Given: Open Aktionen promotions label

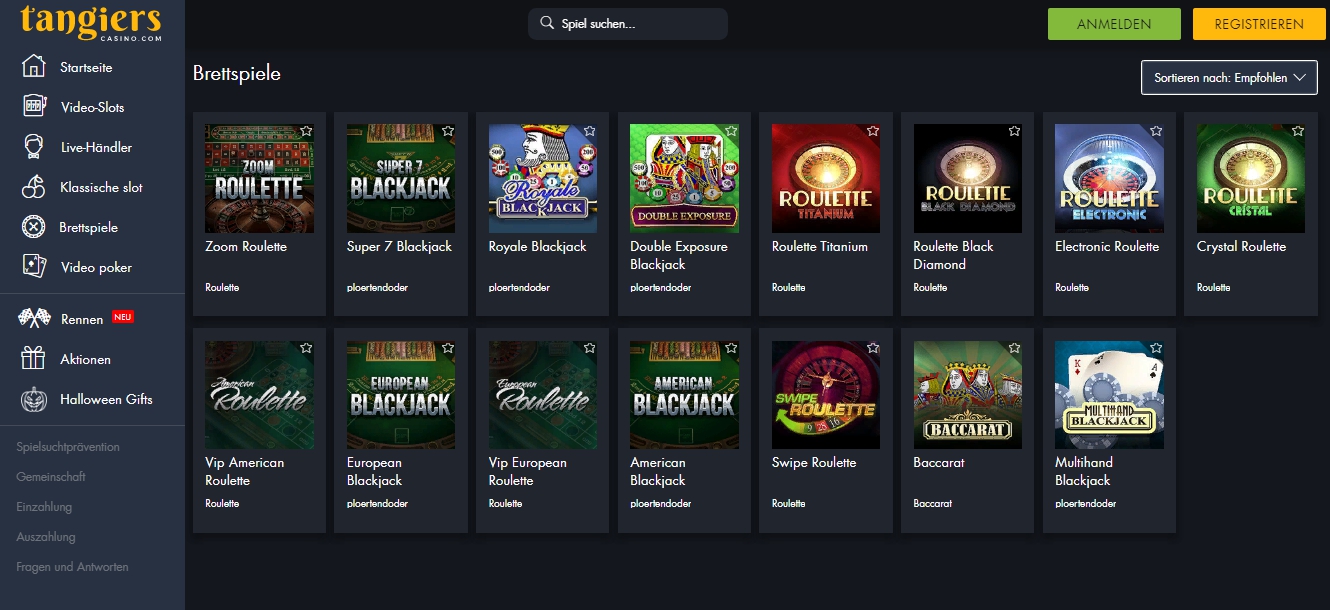Looking at the screenshot, I should pos(85,359).
